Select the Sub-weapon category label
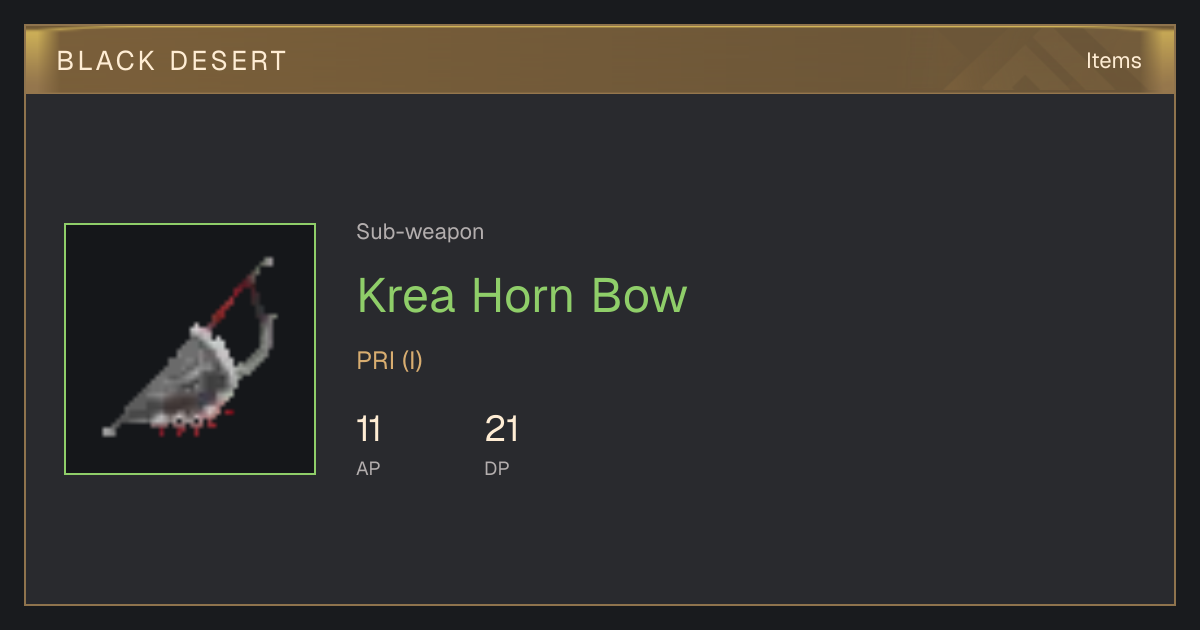The width and height of the screenshot is (1200, 630). tap(420, 232)
